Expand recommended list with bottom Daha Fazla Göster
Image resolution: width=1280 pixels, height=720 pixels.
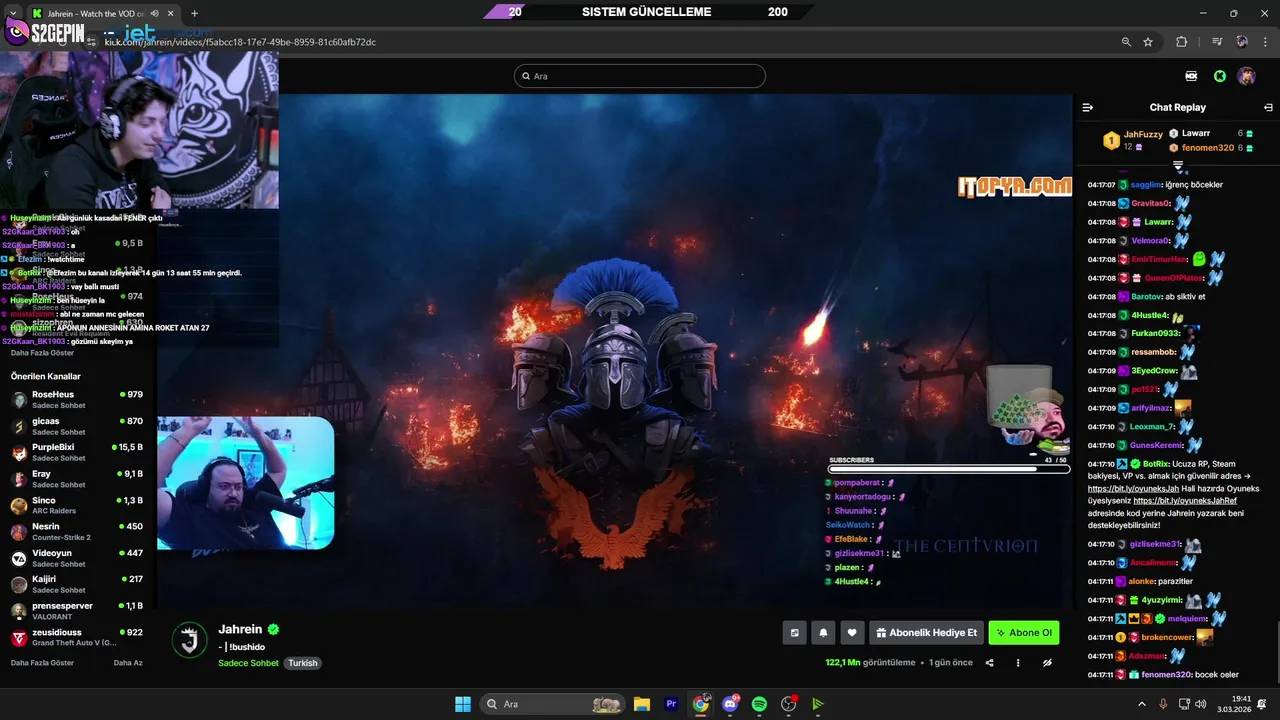click(42, 663)
